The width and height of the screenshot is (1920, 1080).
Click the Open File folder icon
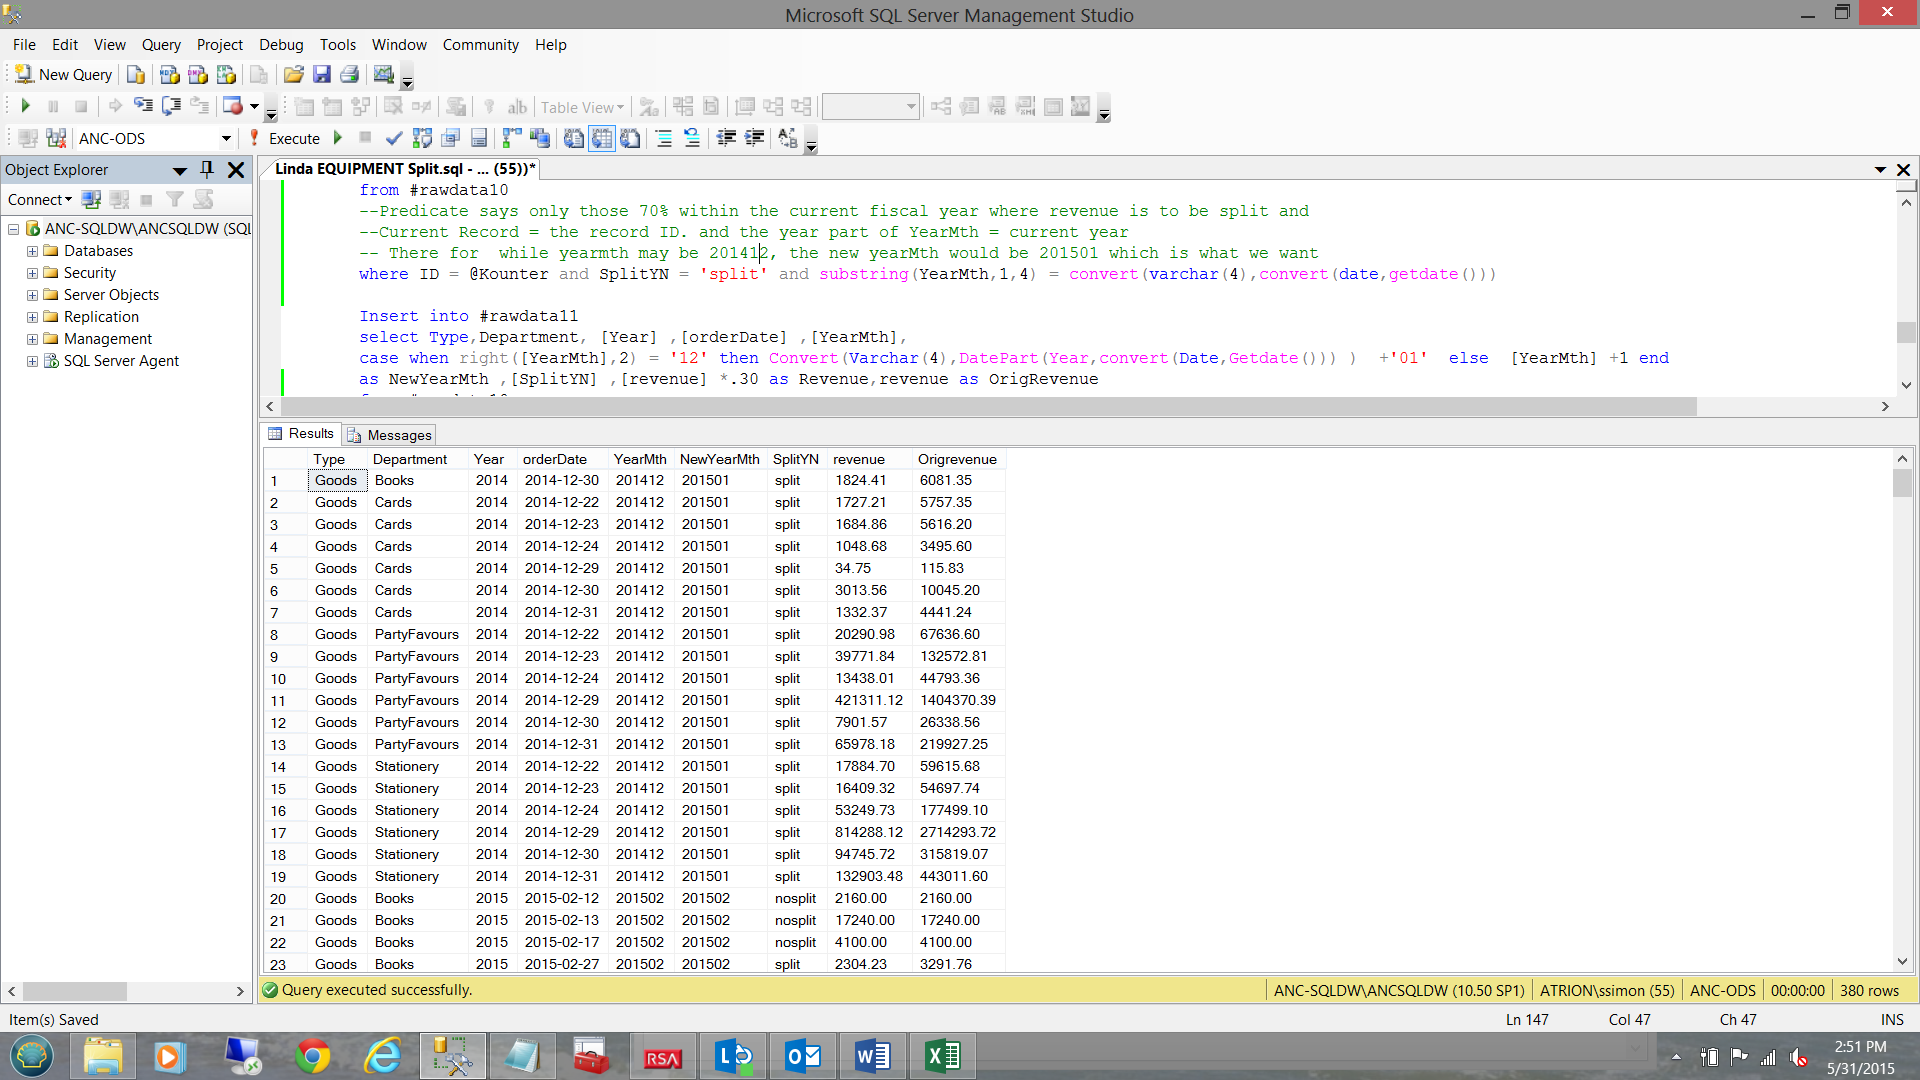(x=293, y=75)
